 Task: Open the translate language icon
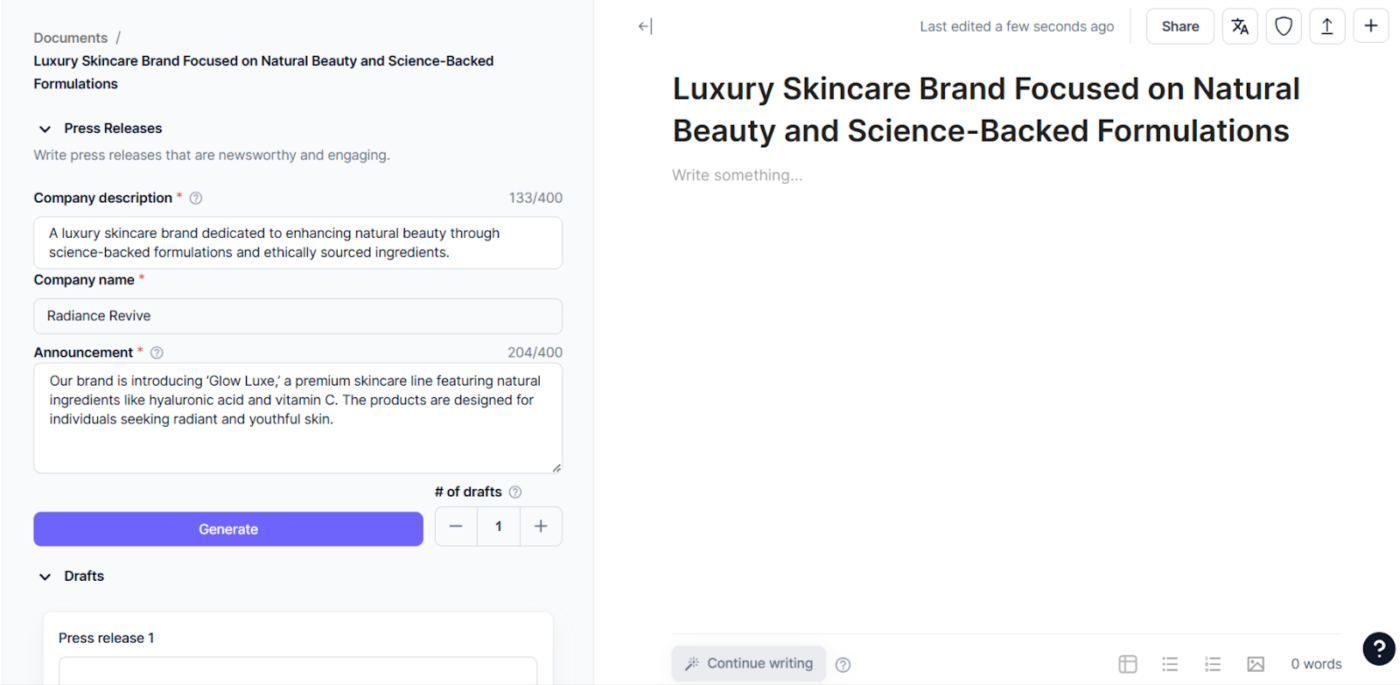click(1240, 27)
